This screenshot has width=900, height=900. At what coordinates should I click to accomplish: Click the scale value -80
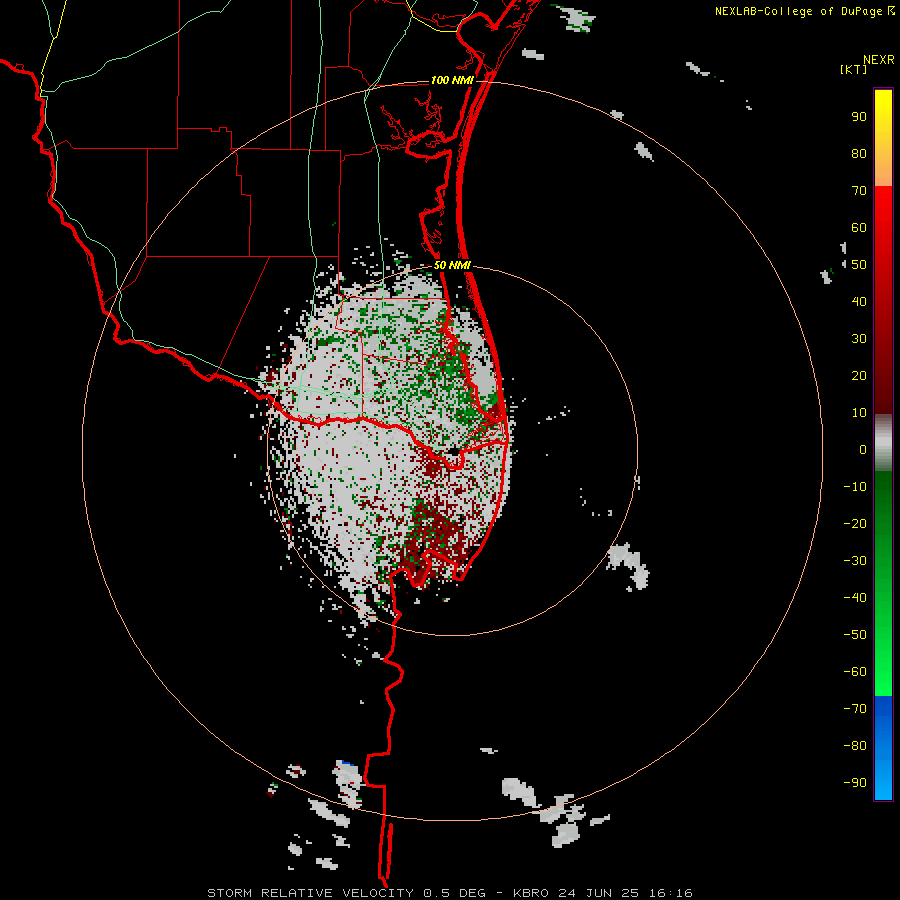(x=855, y=746)
